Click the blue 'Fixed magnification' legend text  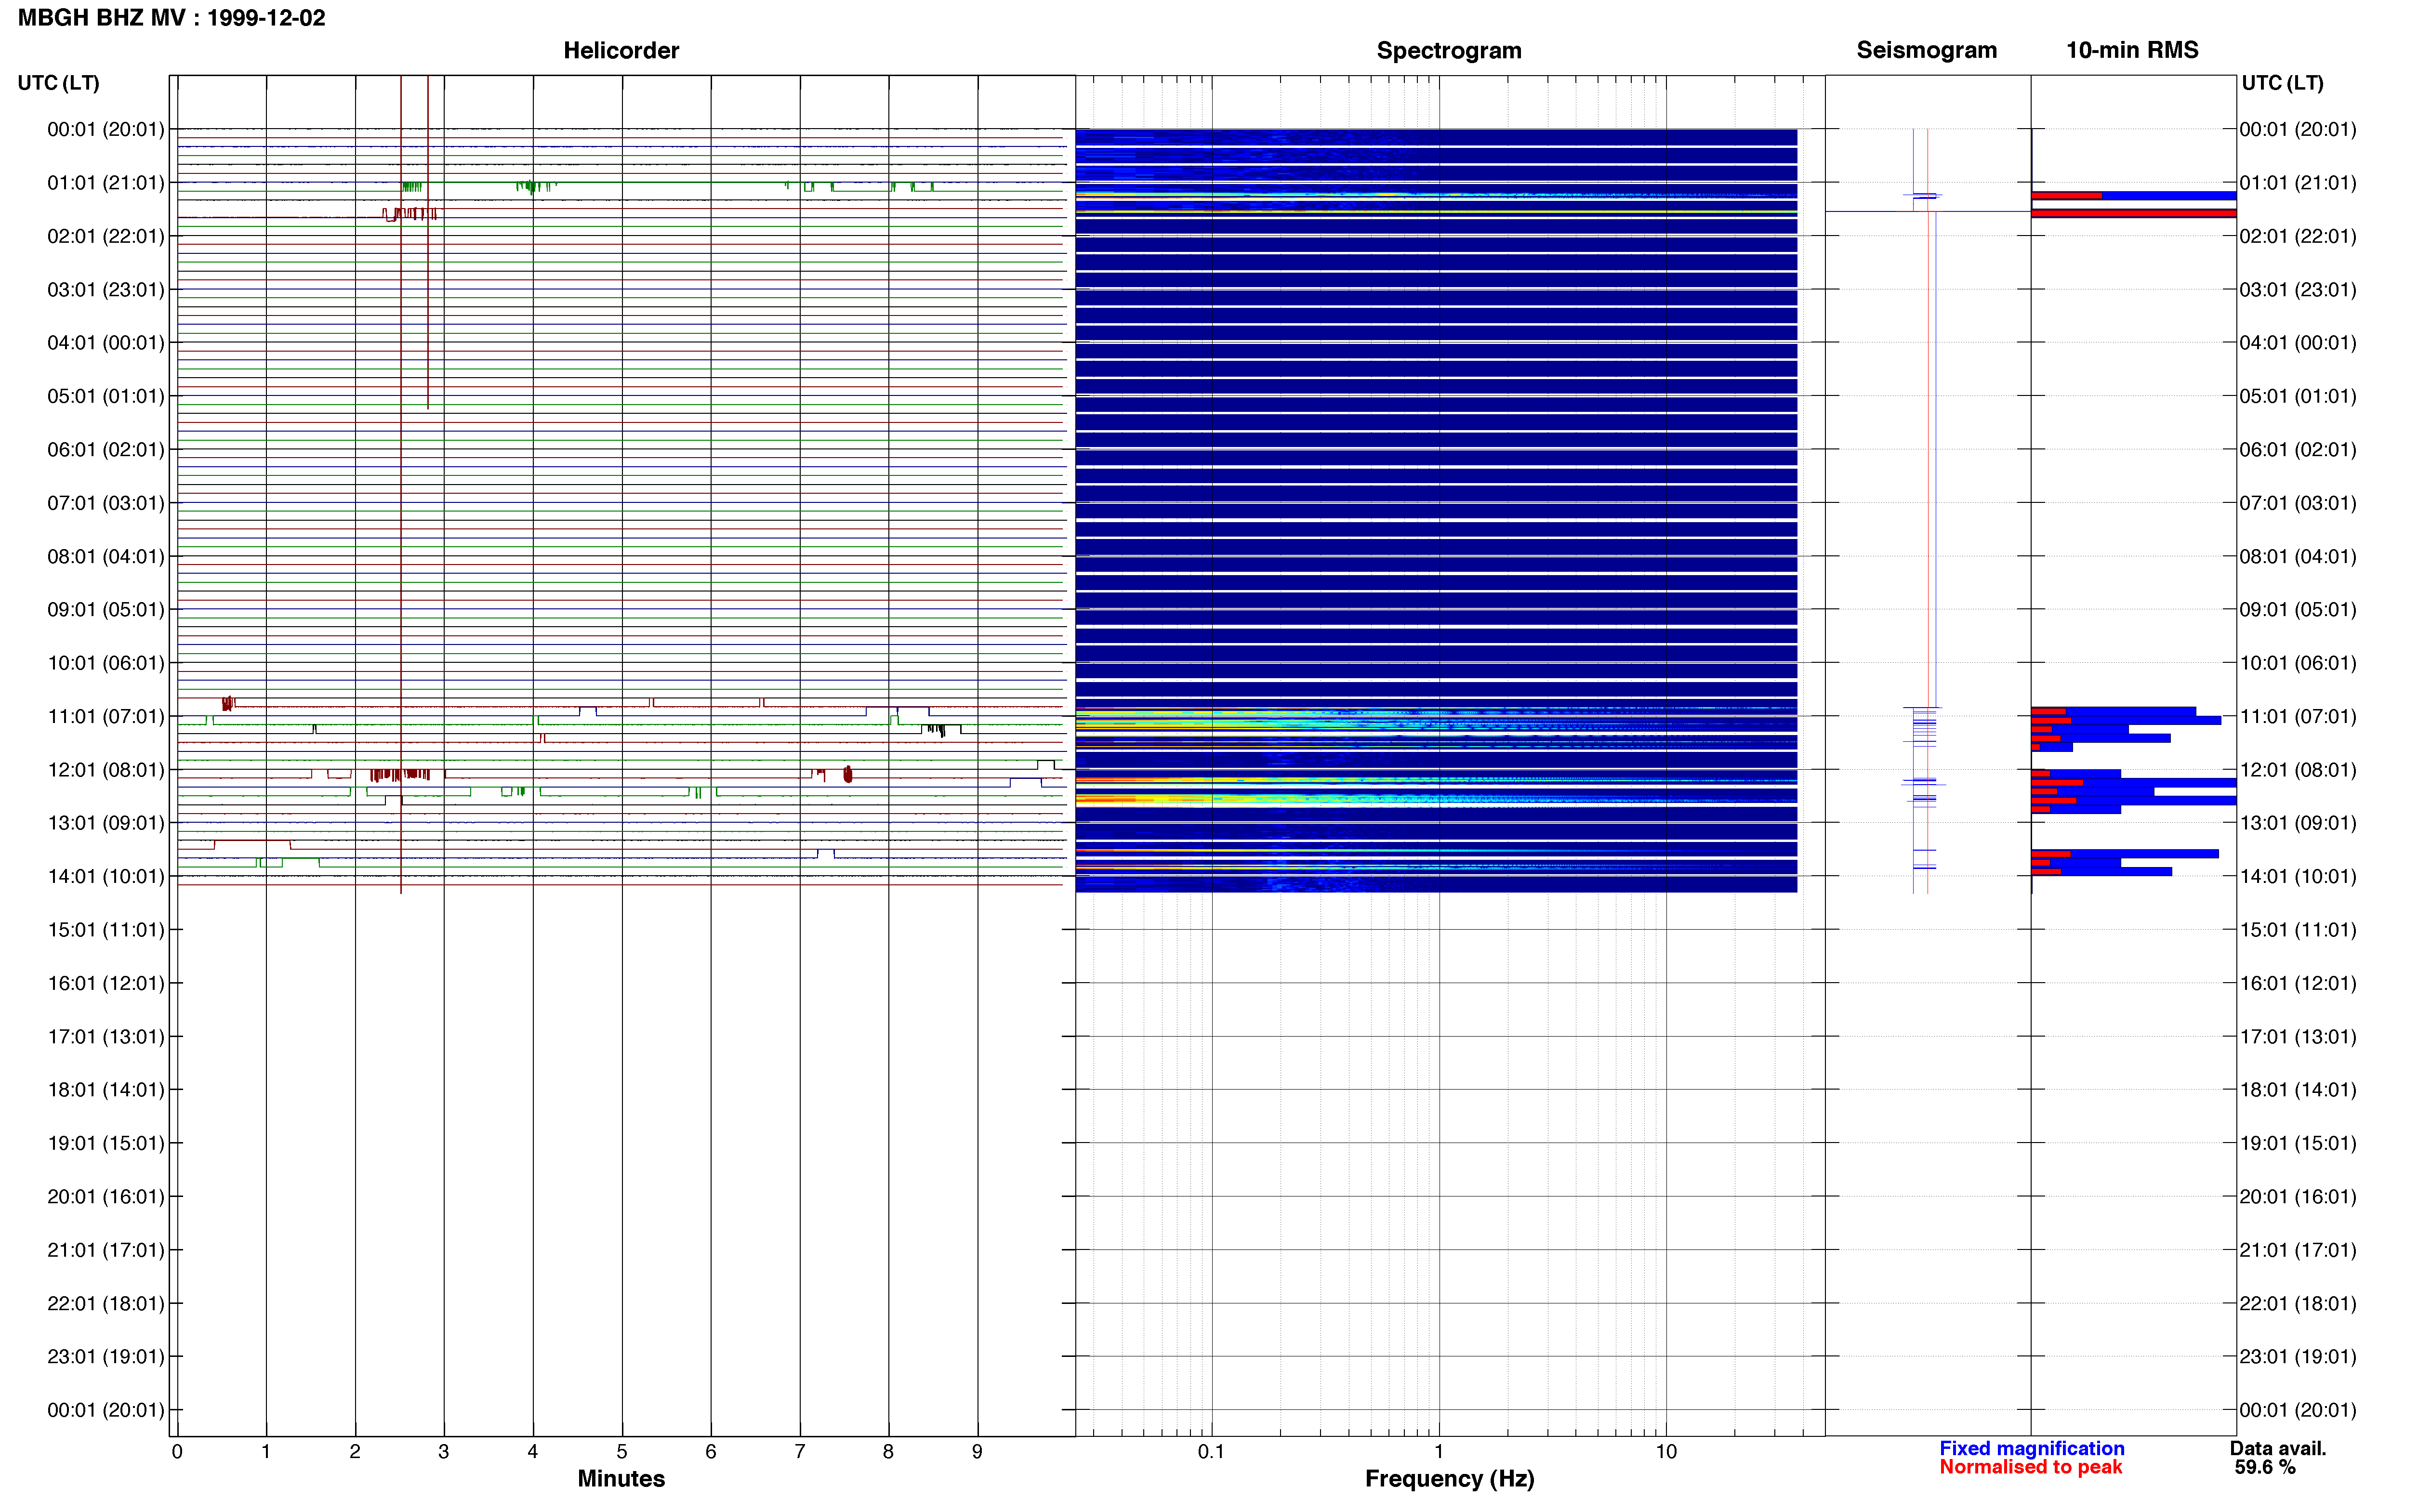[2031, 1448]
